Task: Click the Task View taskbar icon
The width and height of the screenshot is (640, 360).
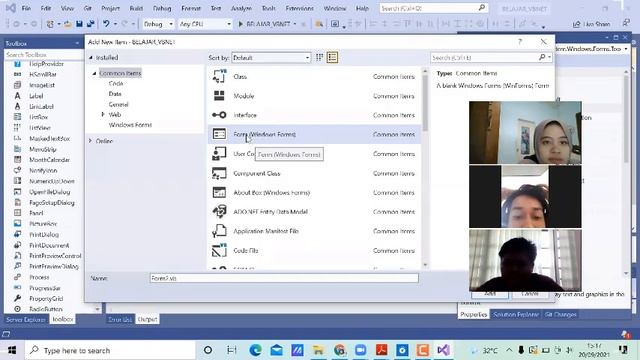Action: [x=231, y=350]
